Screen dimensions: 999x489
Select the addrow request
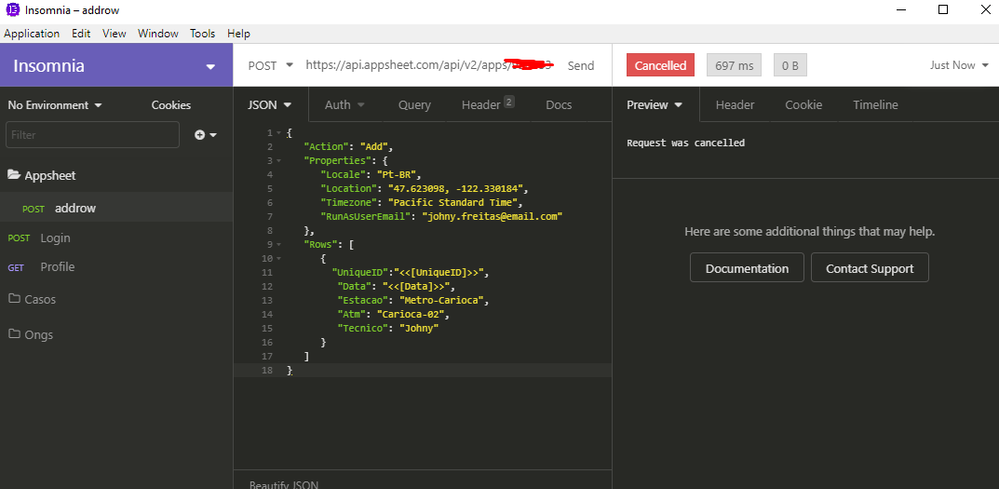pos(117,208)
